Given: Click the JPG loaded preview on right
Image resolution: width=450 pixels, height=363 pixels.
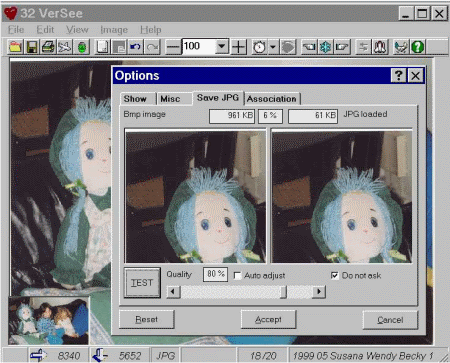Looking at the screenshot, I should click(342, 197).
